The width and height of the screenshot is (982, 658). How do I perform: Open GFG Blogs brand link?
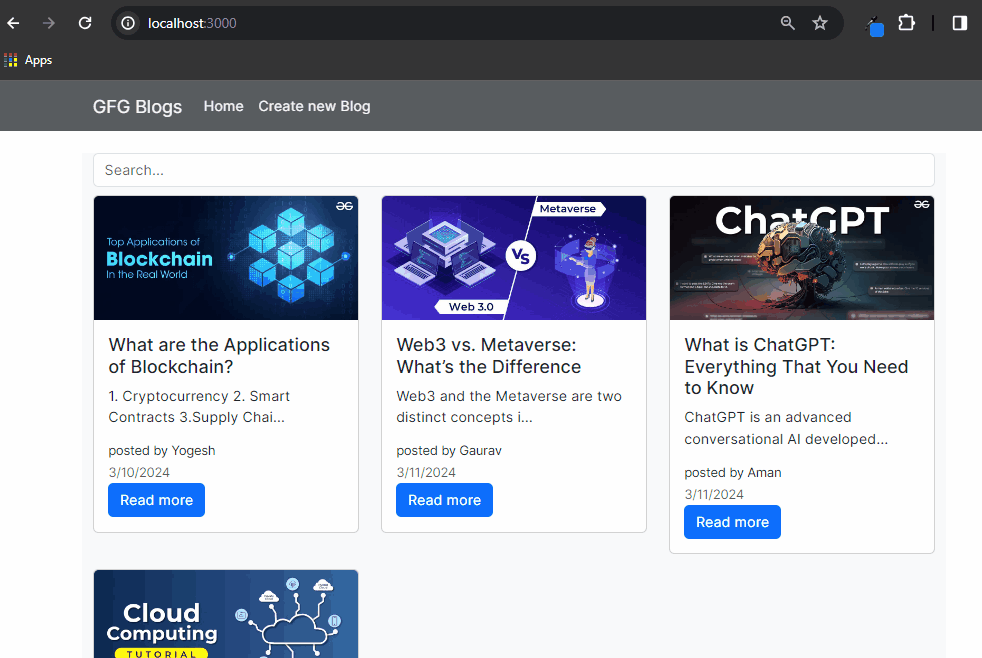(x=137, y=106)
